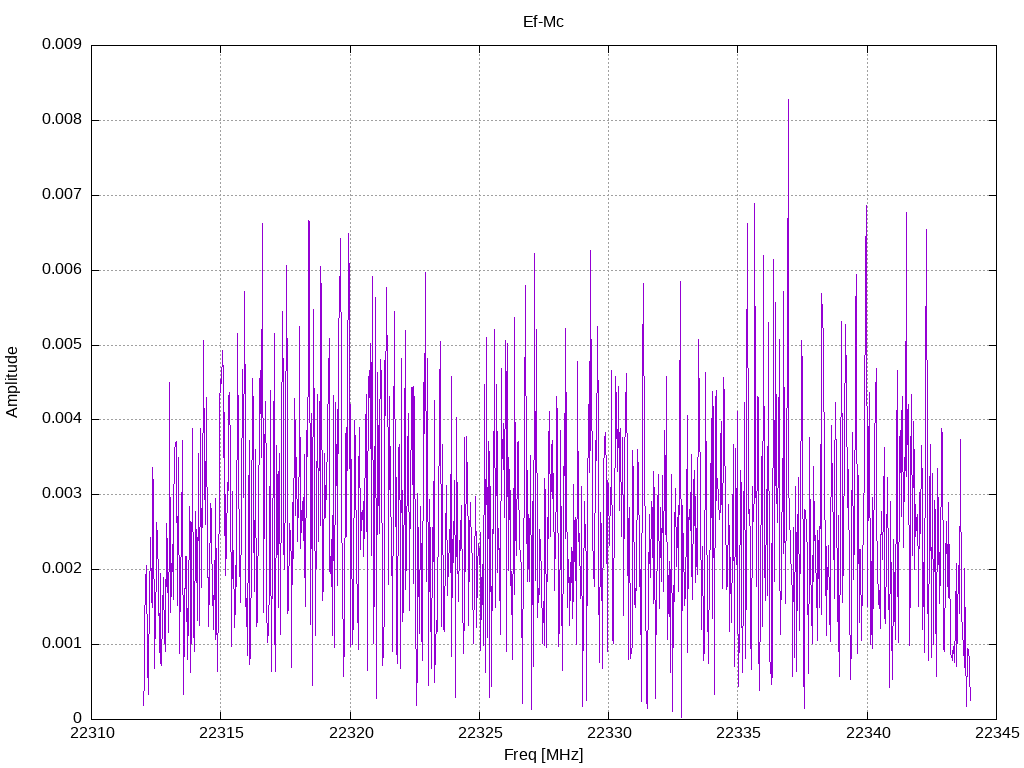Click the 0.007 y-axis tick label
The width and height of the screenshot is (1024, 768).
point(62,194)
